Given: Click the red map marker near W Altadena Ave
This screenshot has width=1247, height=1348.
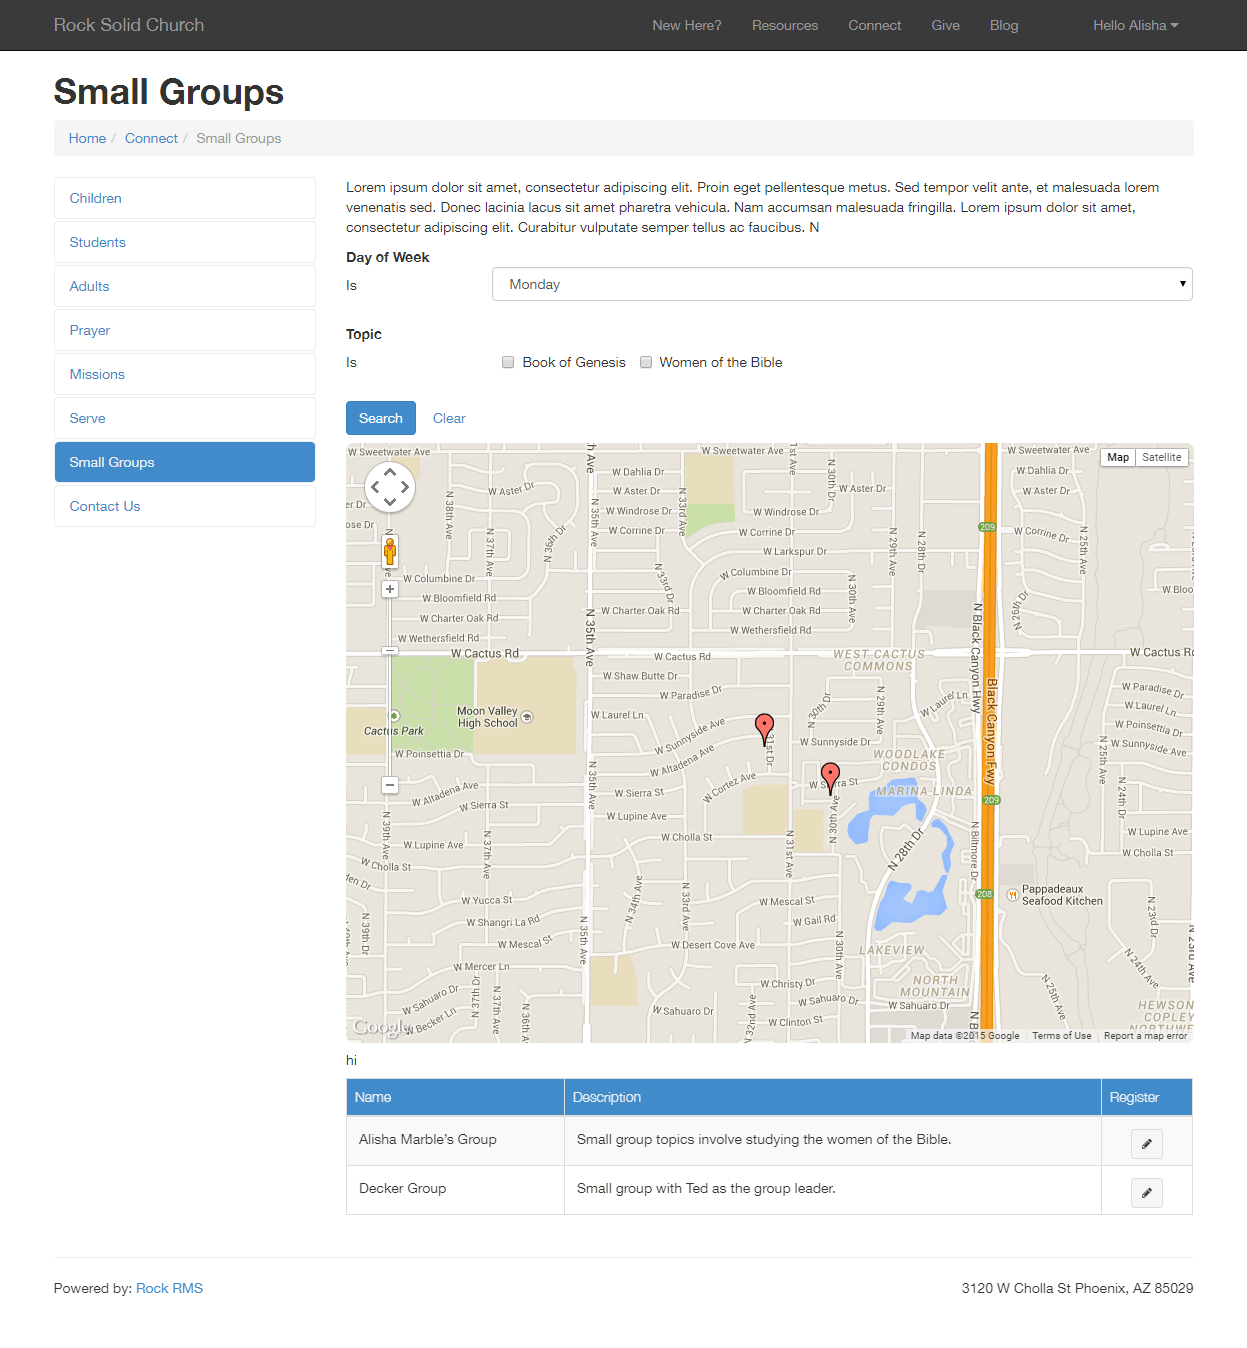Looking at the screenshot, I should 764,730.
